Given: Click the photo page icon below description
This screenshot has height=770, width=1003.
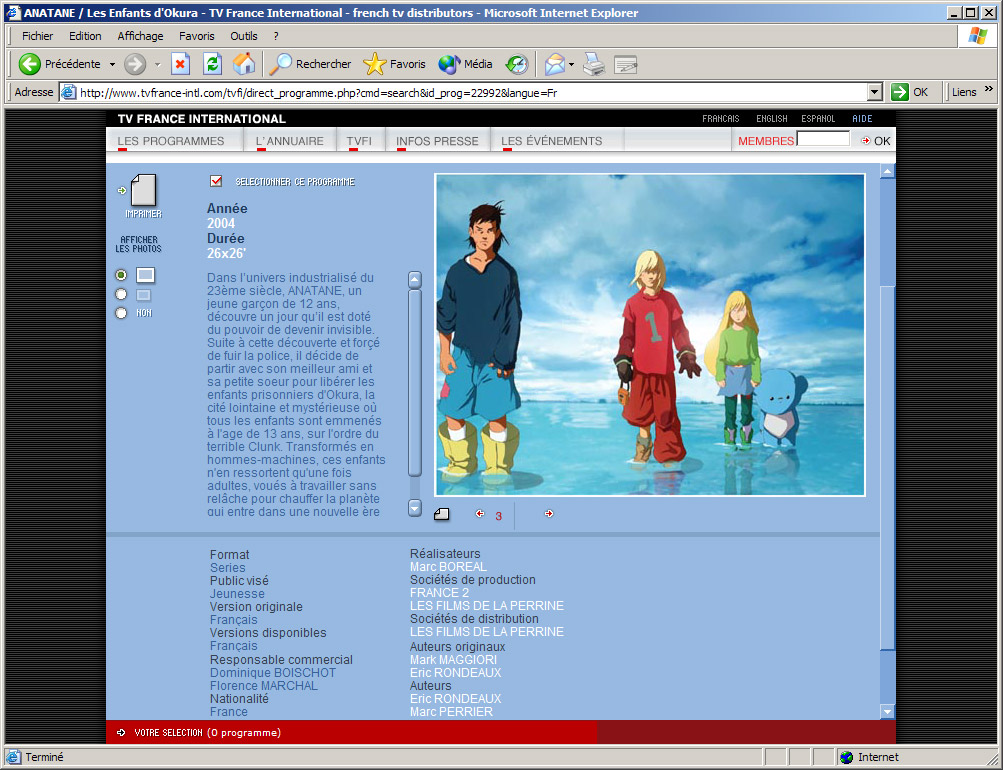Looking at the screenshot, I should coord(442,514).
